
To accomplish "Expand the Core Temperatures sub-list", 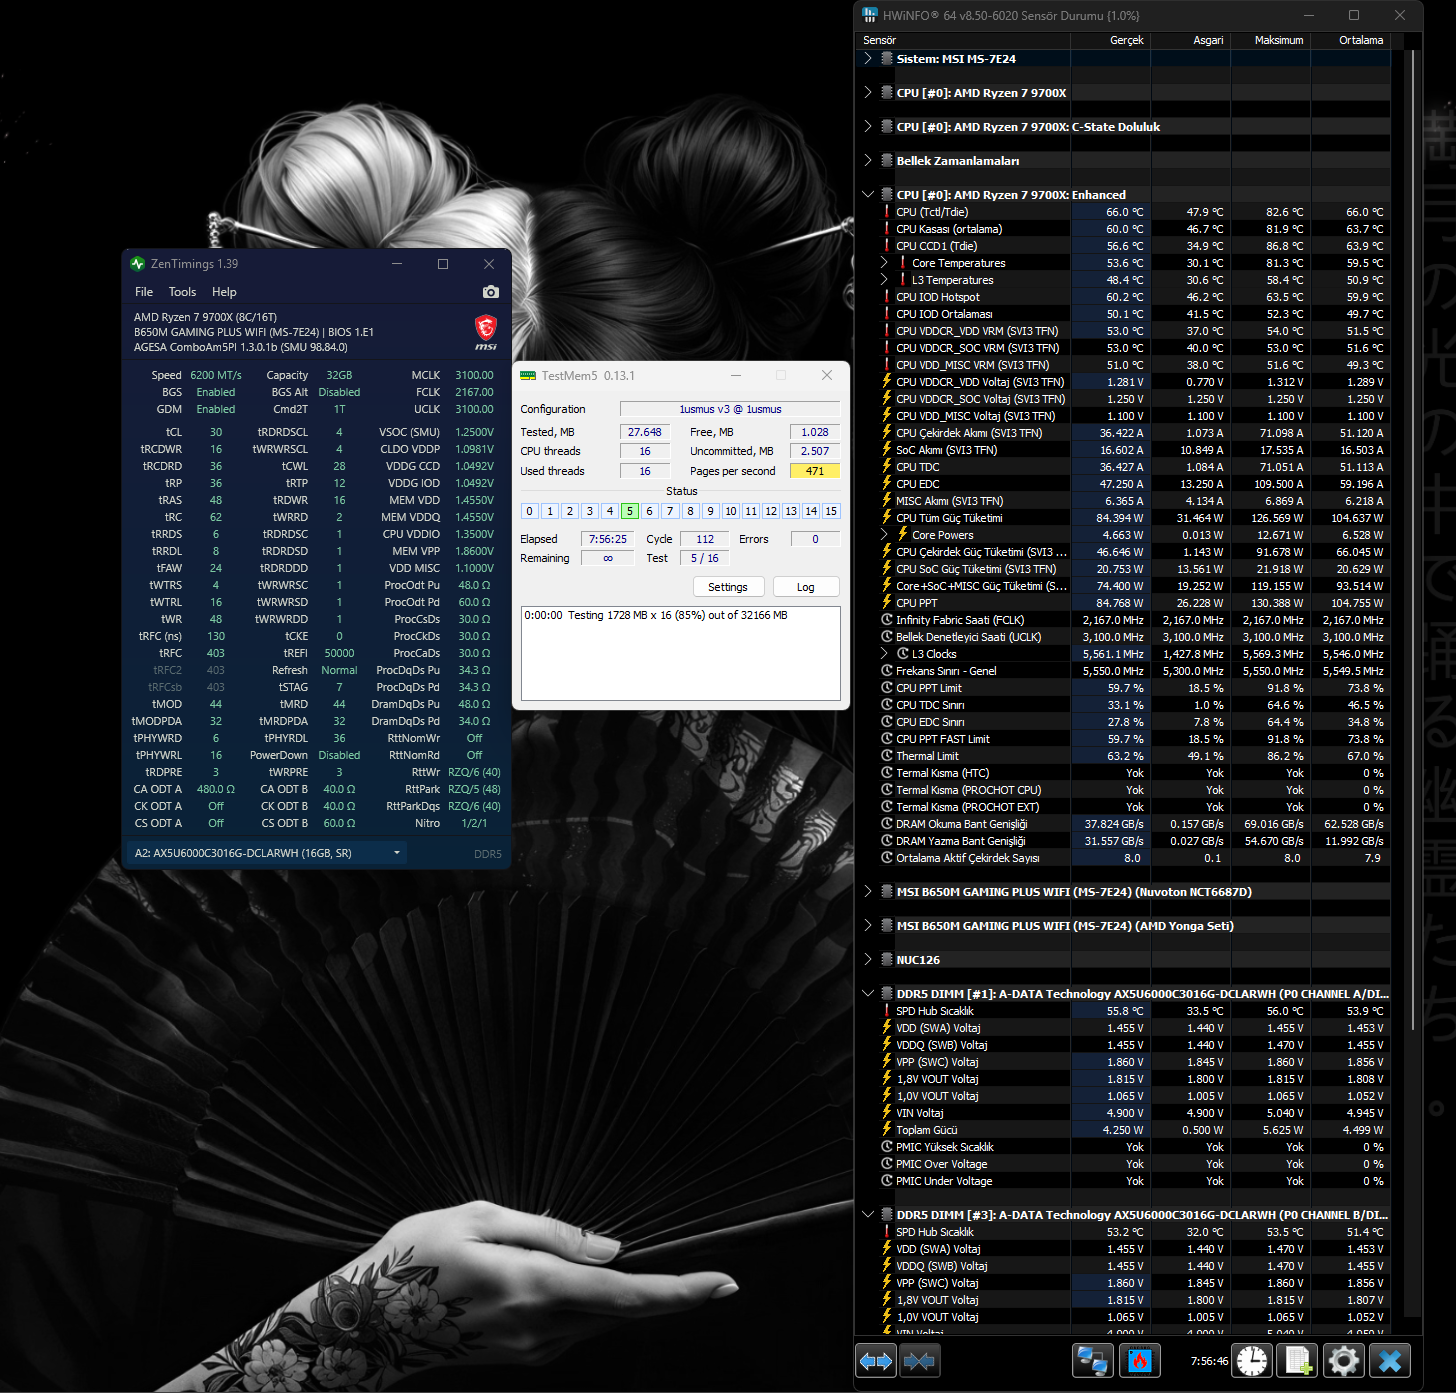I will 884,263.
